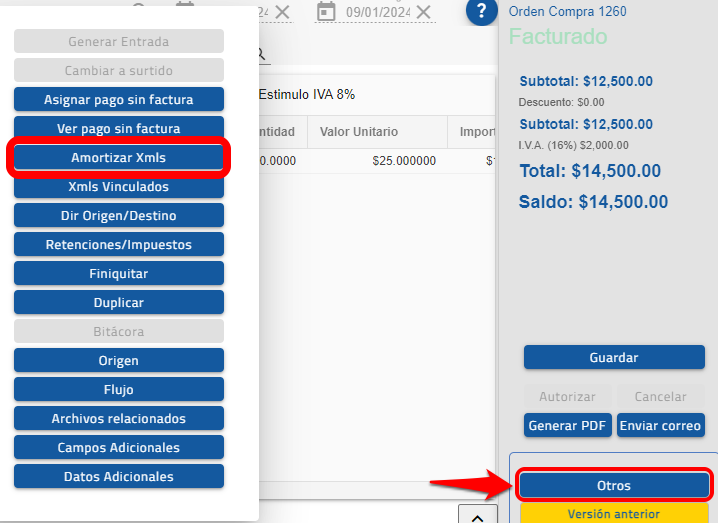
Task: Click Asignar pago sin factura
Action: [x=119, y=100]
